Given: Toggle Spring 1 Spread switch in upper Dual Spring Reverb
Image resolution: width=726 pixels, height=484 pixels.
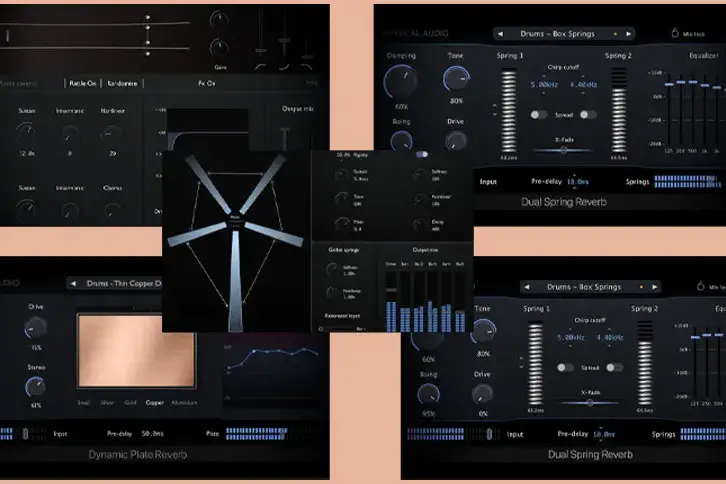Looking at the screenshot, I should pyautogui.click(x=538, y=114).
